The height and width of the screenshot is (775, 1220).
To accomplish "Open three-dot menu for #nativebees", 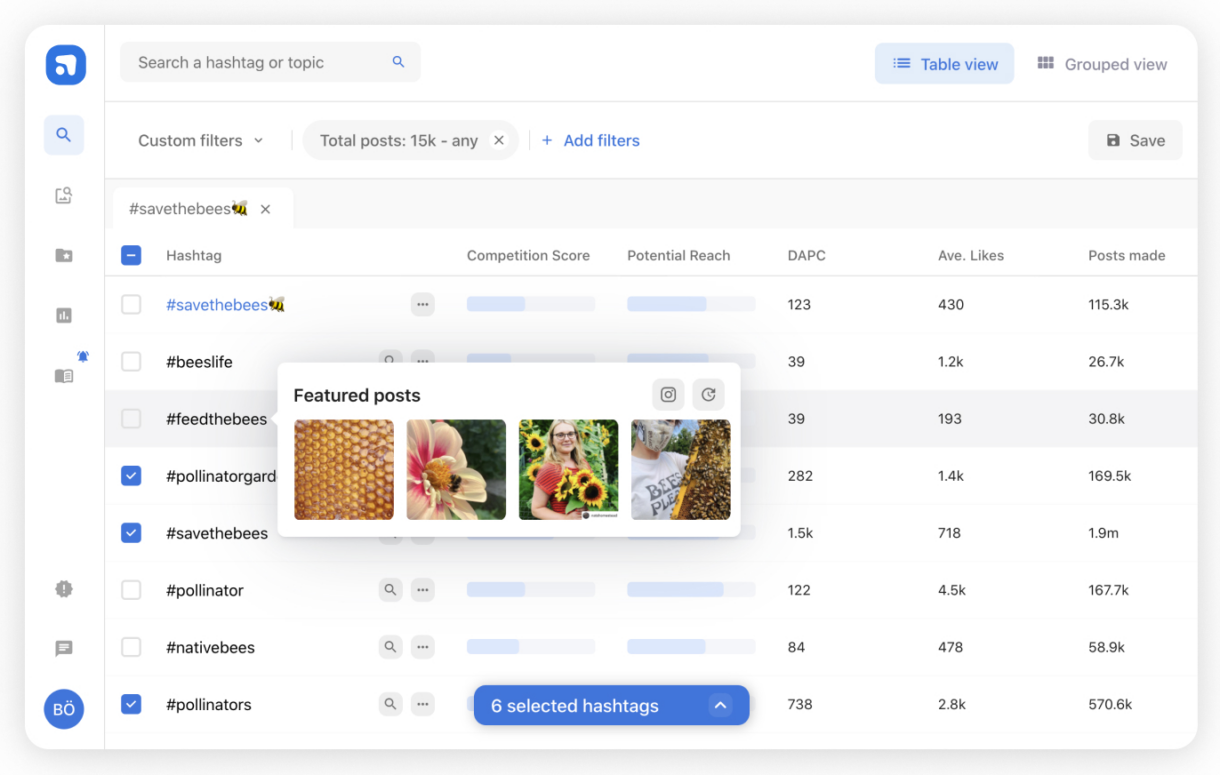I will [x=423, y=647].
